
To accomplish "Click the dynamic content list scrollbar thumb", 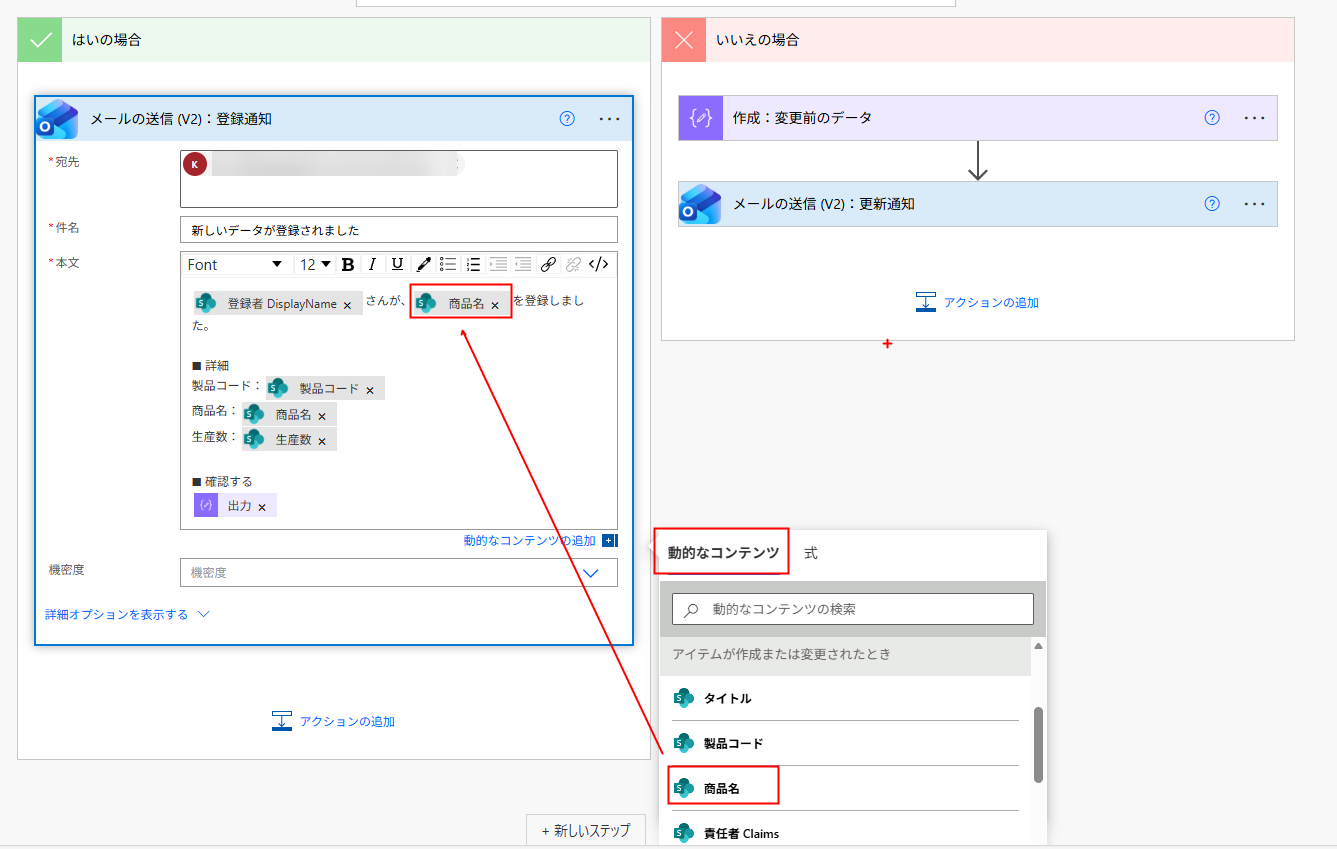I will pos(1038,745).
